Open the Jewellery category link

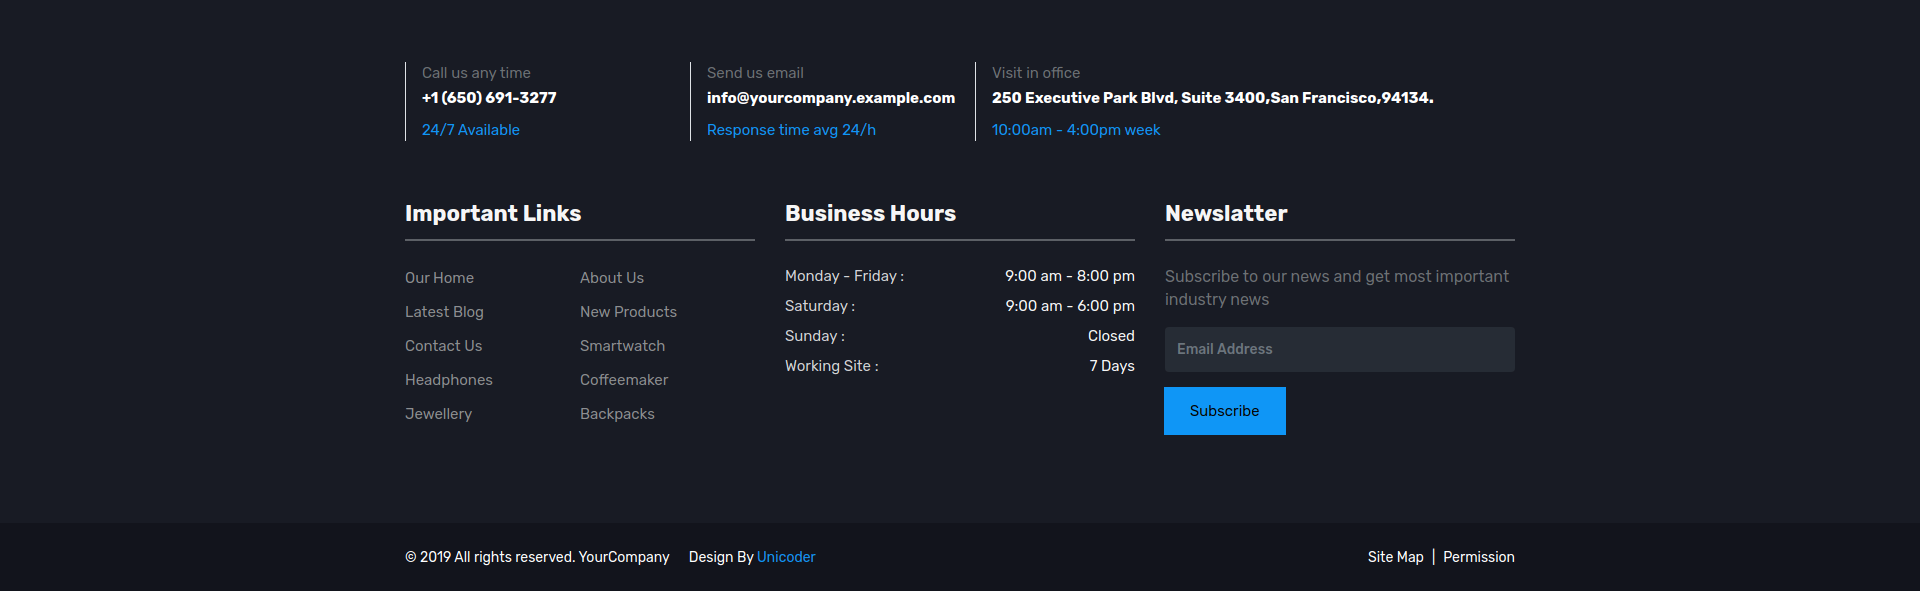point(438,414)
